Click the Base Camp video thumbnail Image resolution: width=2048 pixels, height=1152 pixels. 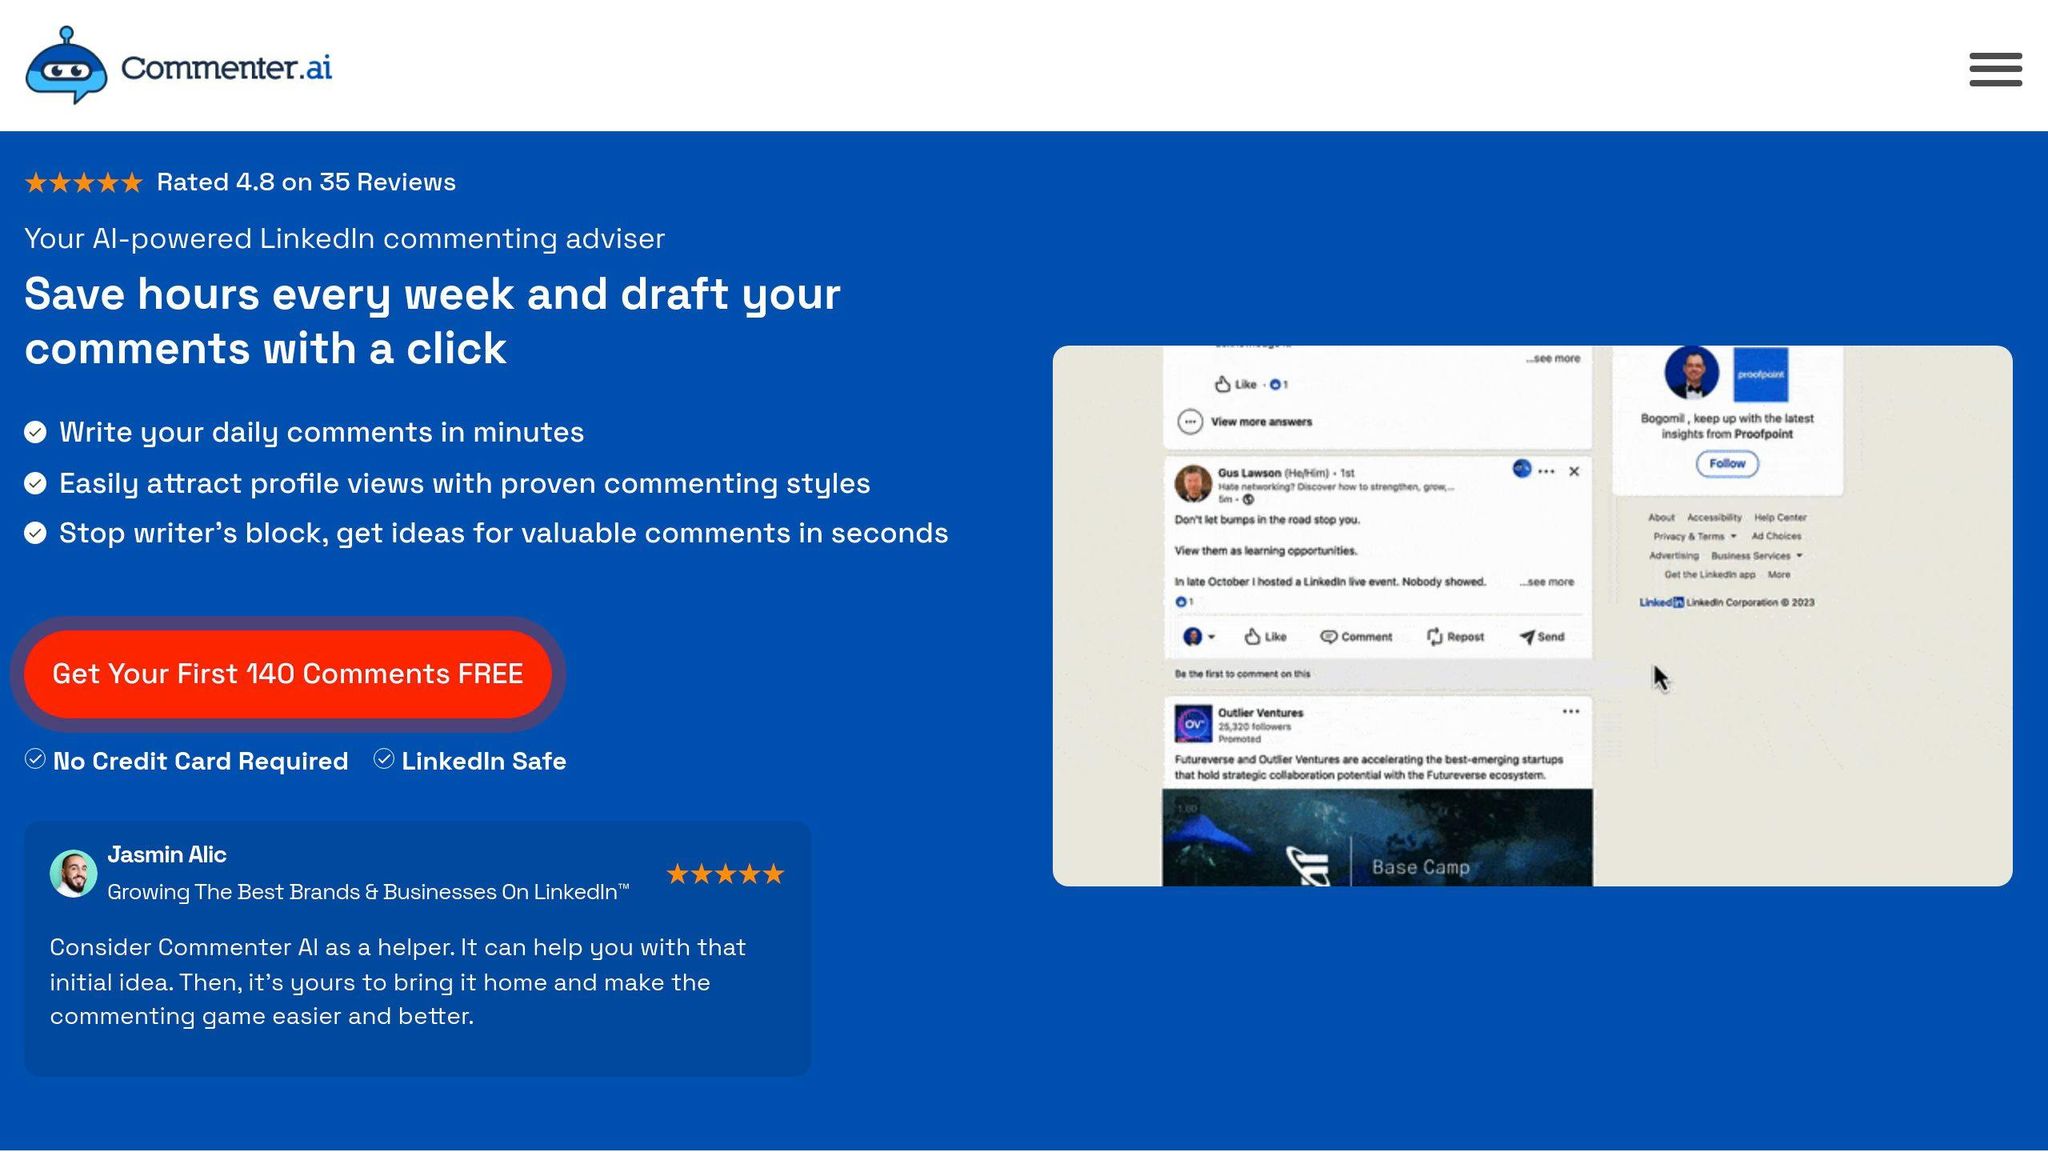coord(1377,838)
